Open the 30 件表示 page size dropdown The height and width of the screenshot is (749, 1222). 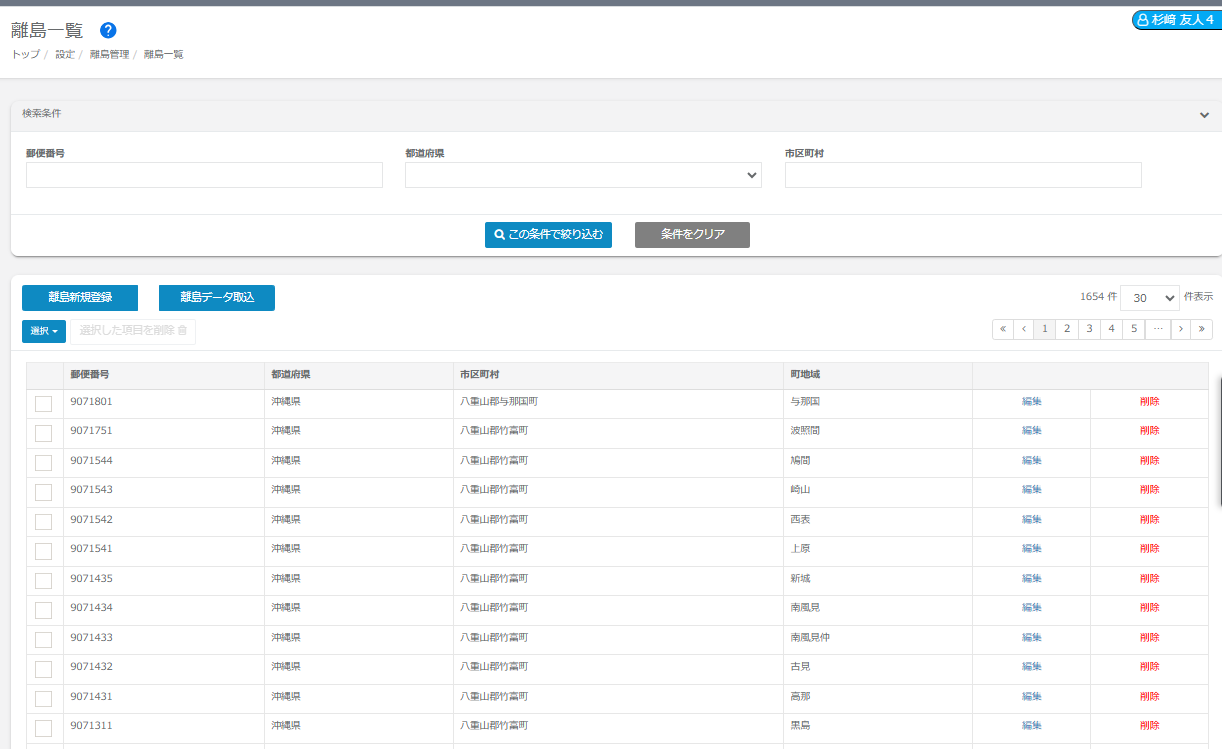pyautogui.click(x=1149, y=298)
